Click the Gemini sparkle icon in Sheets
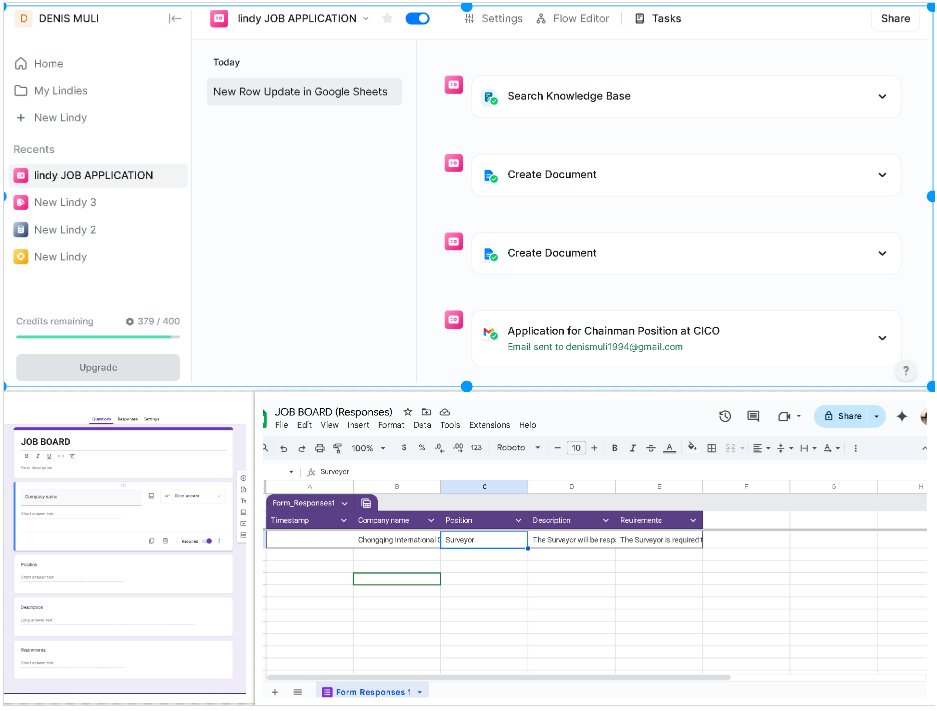 click(902, 416)
